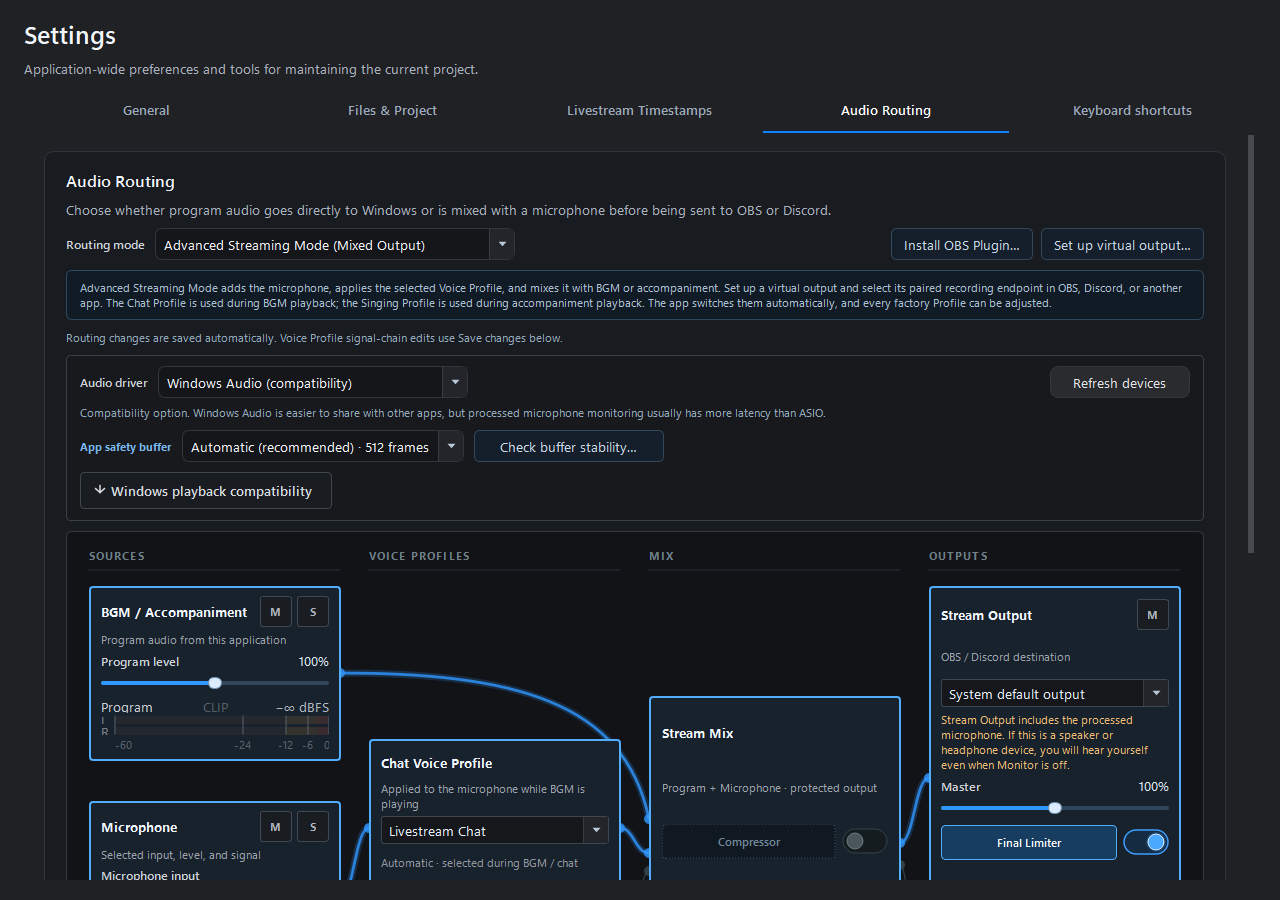Open the Livestream Chat profile dropdown
1280x900 pixels.
pyautogui.click(x=495, y=831)
